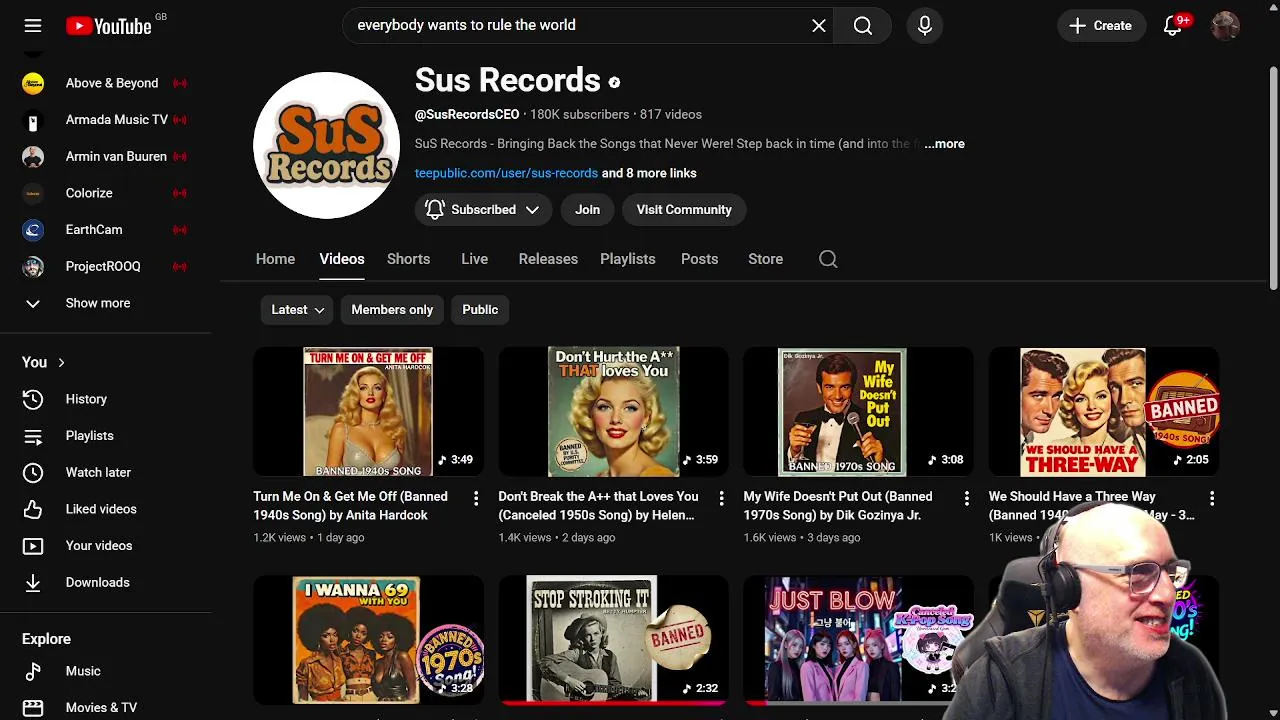Switch to the Posts tab
Viewport: 1280px width, 720px height.
(699, 259)
